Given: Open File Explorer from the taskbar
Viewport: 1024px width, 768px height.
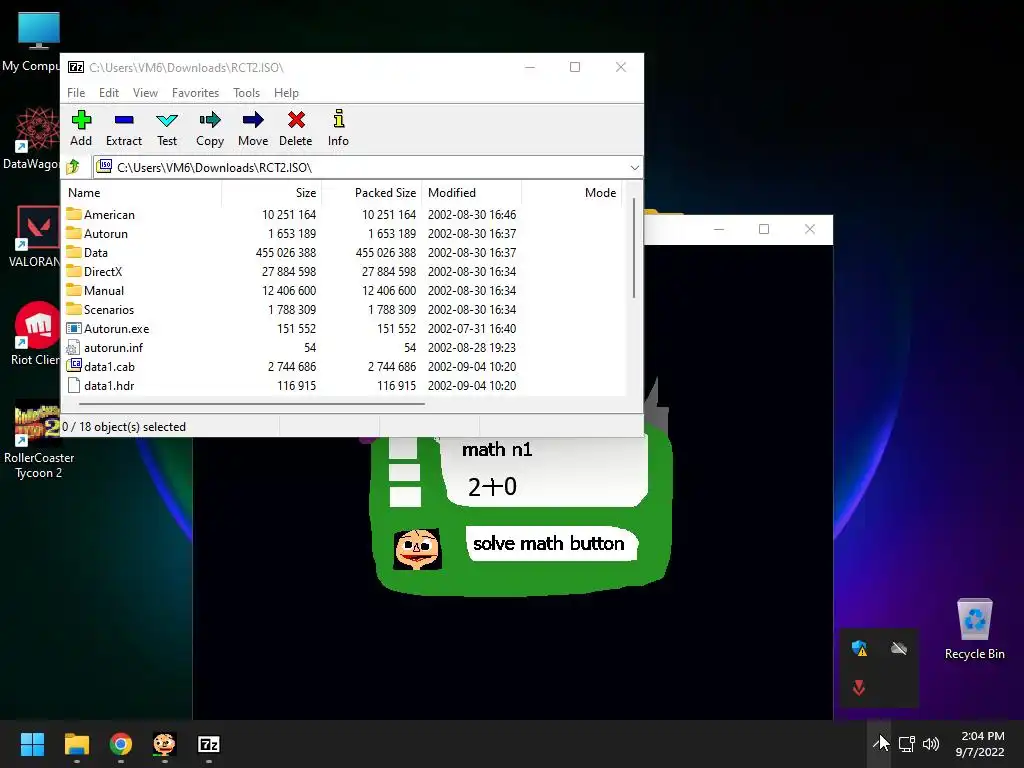Looking at the screenshot, I should [76, 744].
